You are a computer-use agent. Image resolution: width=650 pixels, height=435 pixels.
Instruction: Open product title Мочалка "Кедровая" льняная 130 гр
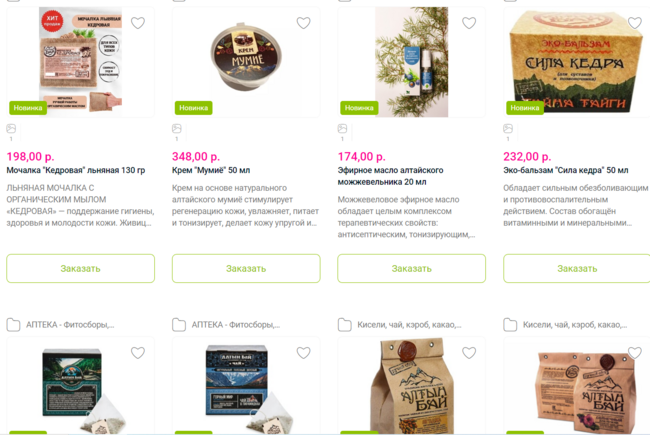point(76,170)
